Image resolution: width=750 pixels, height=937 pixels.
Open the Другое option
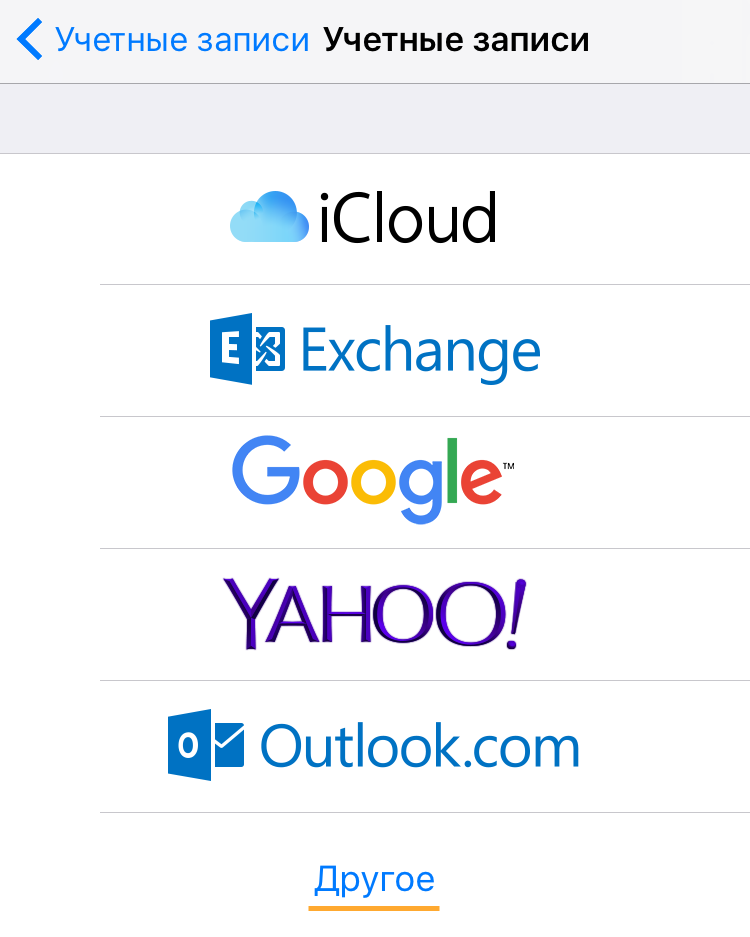coord(375,880)
